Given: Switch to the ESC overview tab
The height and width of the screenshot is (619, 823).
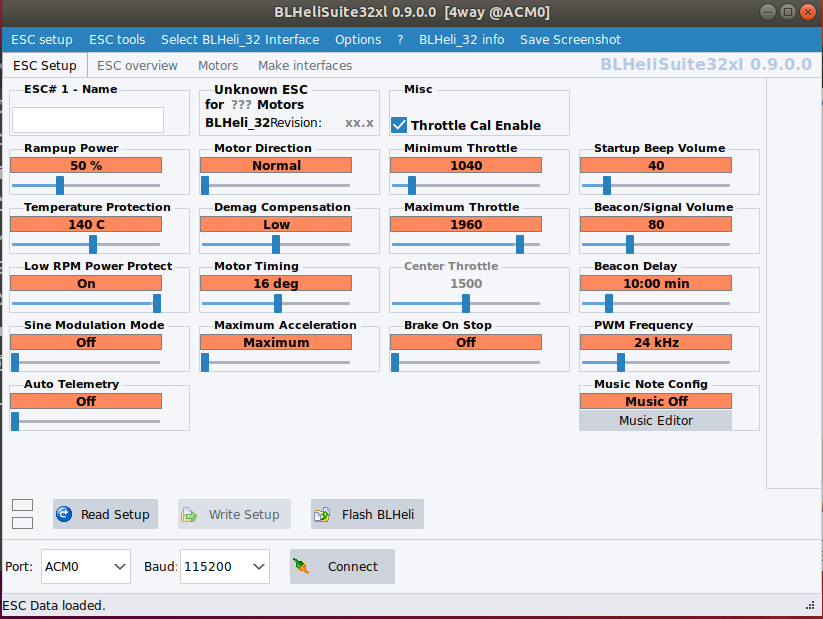Looking at the screenshot, I should tap(137, 66).
